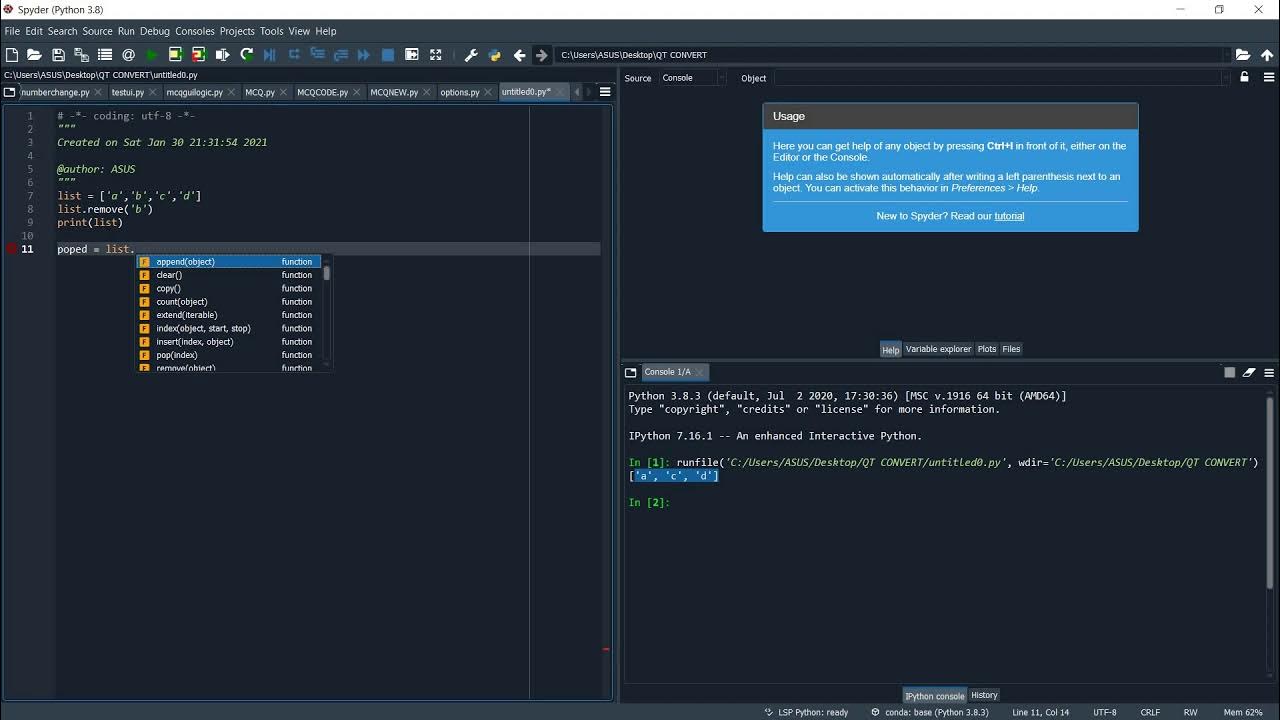
Task: Browse editor tabs icon
Action: pos(10,92)
